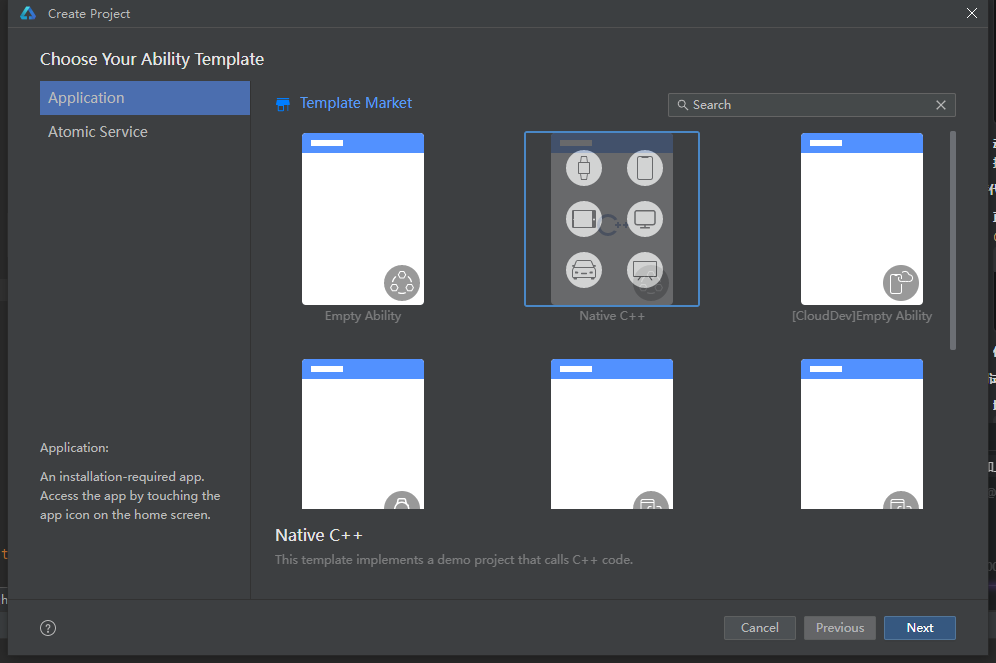Click the monitor device icon in Native C++

(x=645, y=219)
